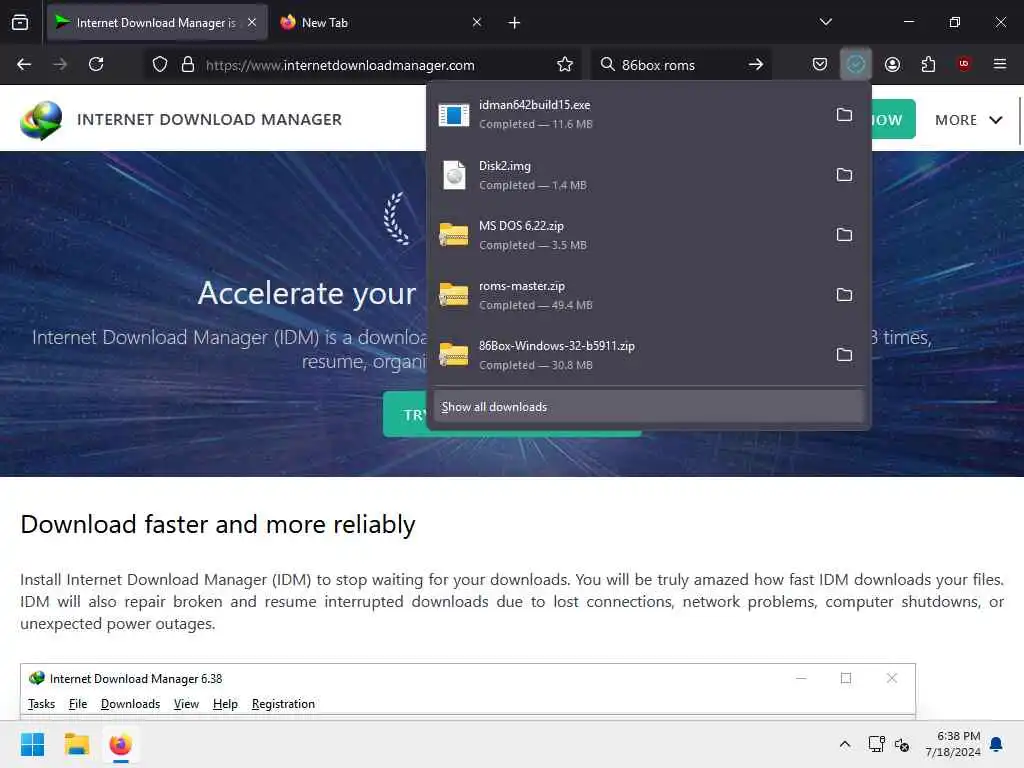List all tabs dropdown arrow
The width and height of the screenshot is (1024, 768).
pyautogui.click(x=825, y=22)
